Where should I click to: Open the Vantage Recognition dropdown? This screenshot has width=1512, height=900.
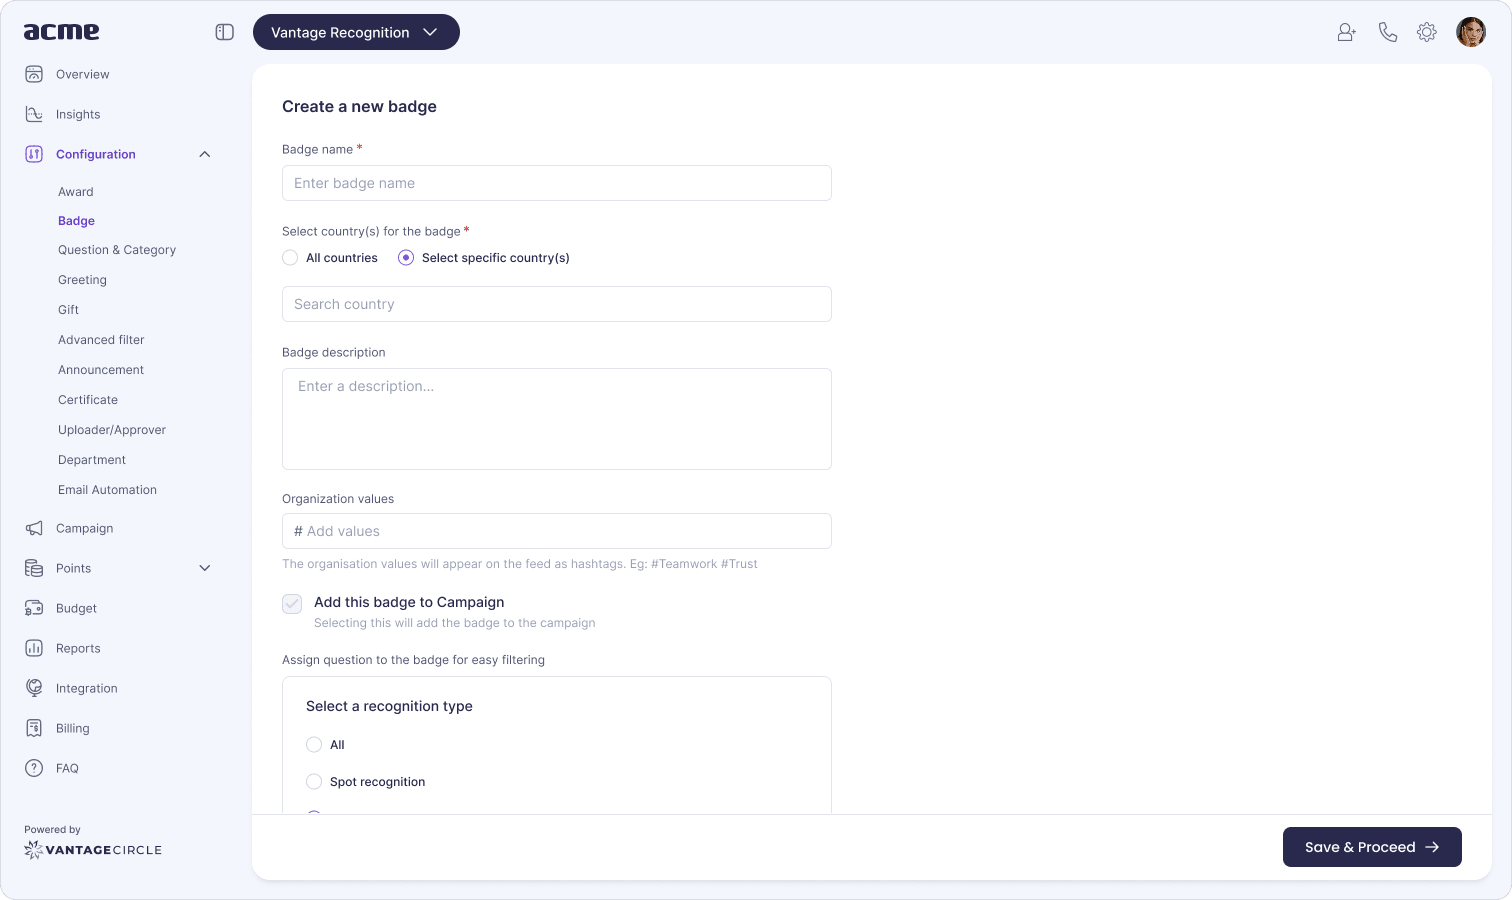(x=356, y=32)
